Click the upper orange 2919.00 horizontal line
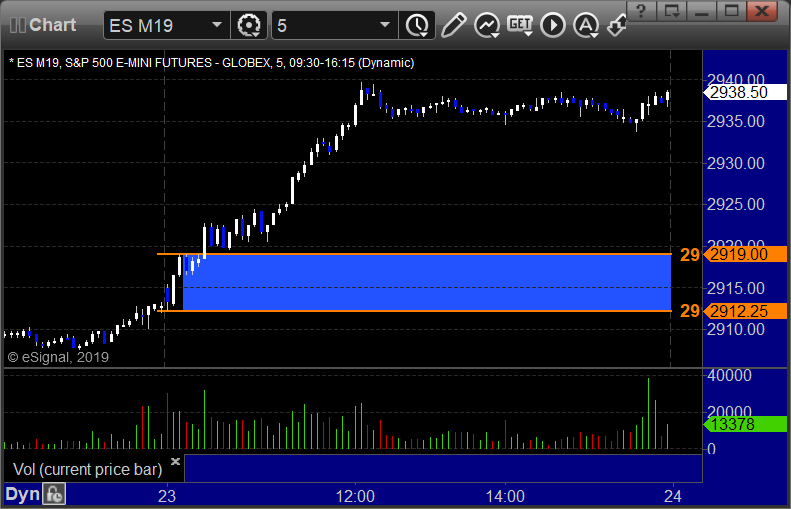Image resolution: width=791 pixels, height=509 pixels. [x=414, y=254]
